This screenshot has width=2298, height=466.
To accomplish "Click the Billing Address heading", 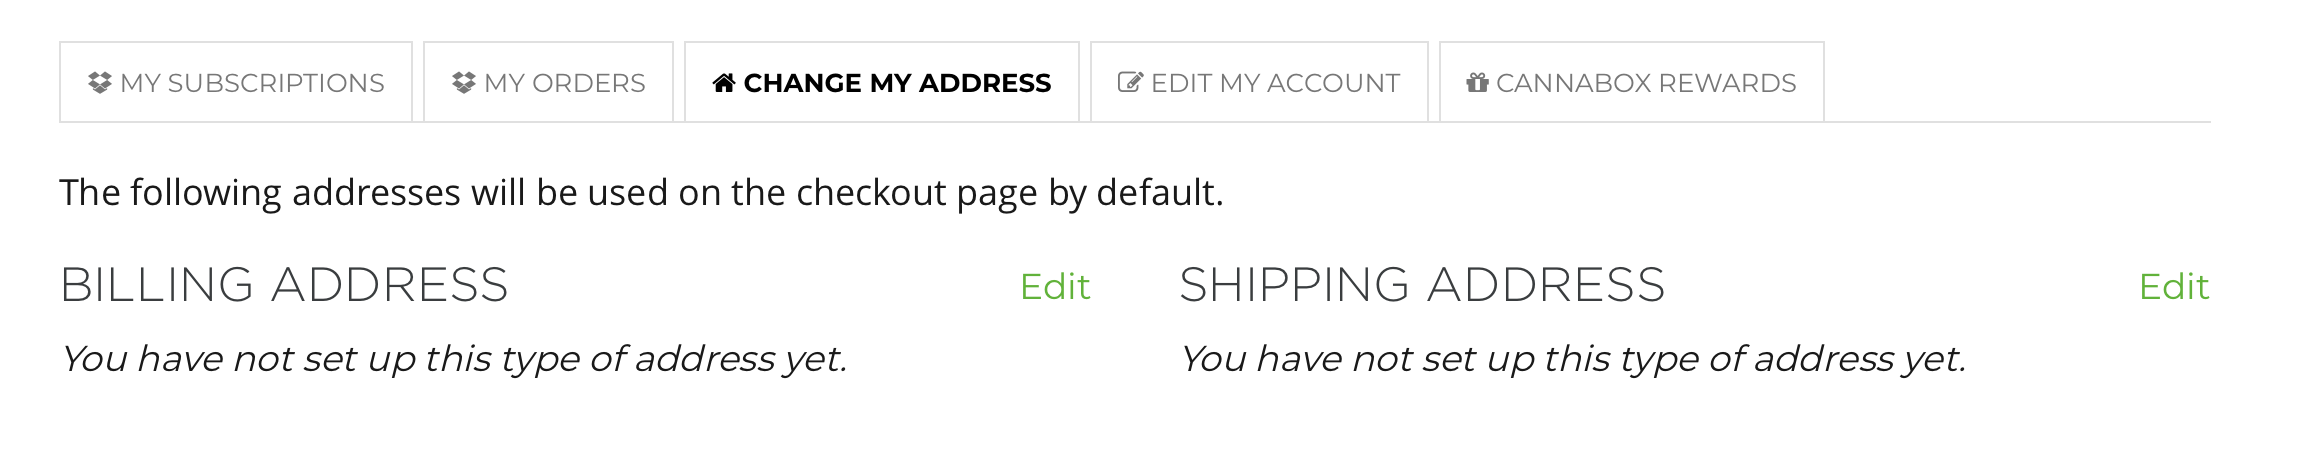I will pyautogui.click(x=284, y=285).
